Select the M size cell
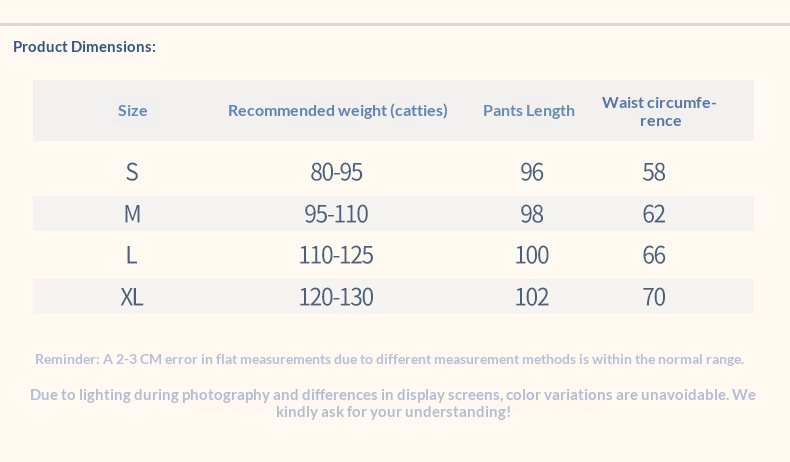Image resolution: width=790 pixels, height=462 pixels. [132, 214]
